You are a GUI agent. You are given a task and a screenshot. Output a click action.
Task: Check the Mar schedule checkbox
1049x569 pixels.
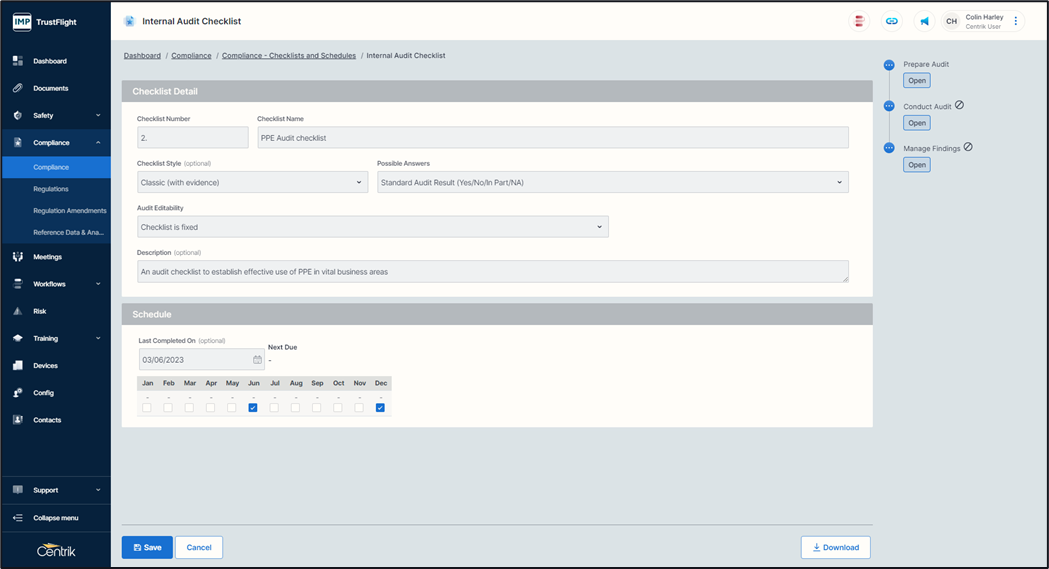coord(189,407)
